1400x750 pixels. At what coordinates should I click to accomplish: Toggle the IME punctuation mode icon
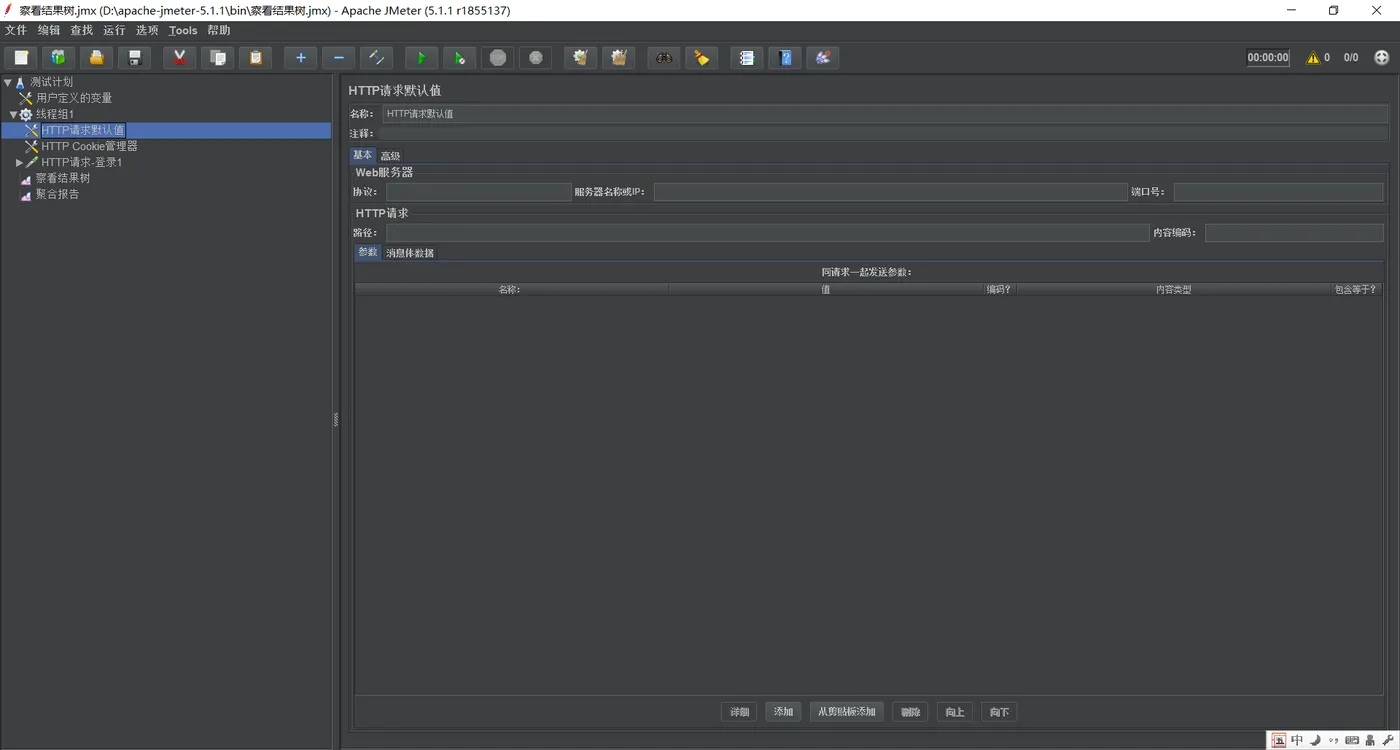(x=1333, y=741)
